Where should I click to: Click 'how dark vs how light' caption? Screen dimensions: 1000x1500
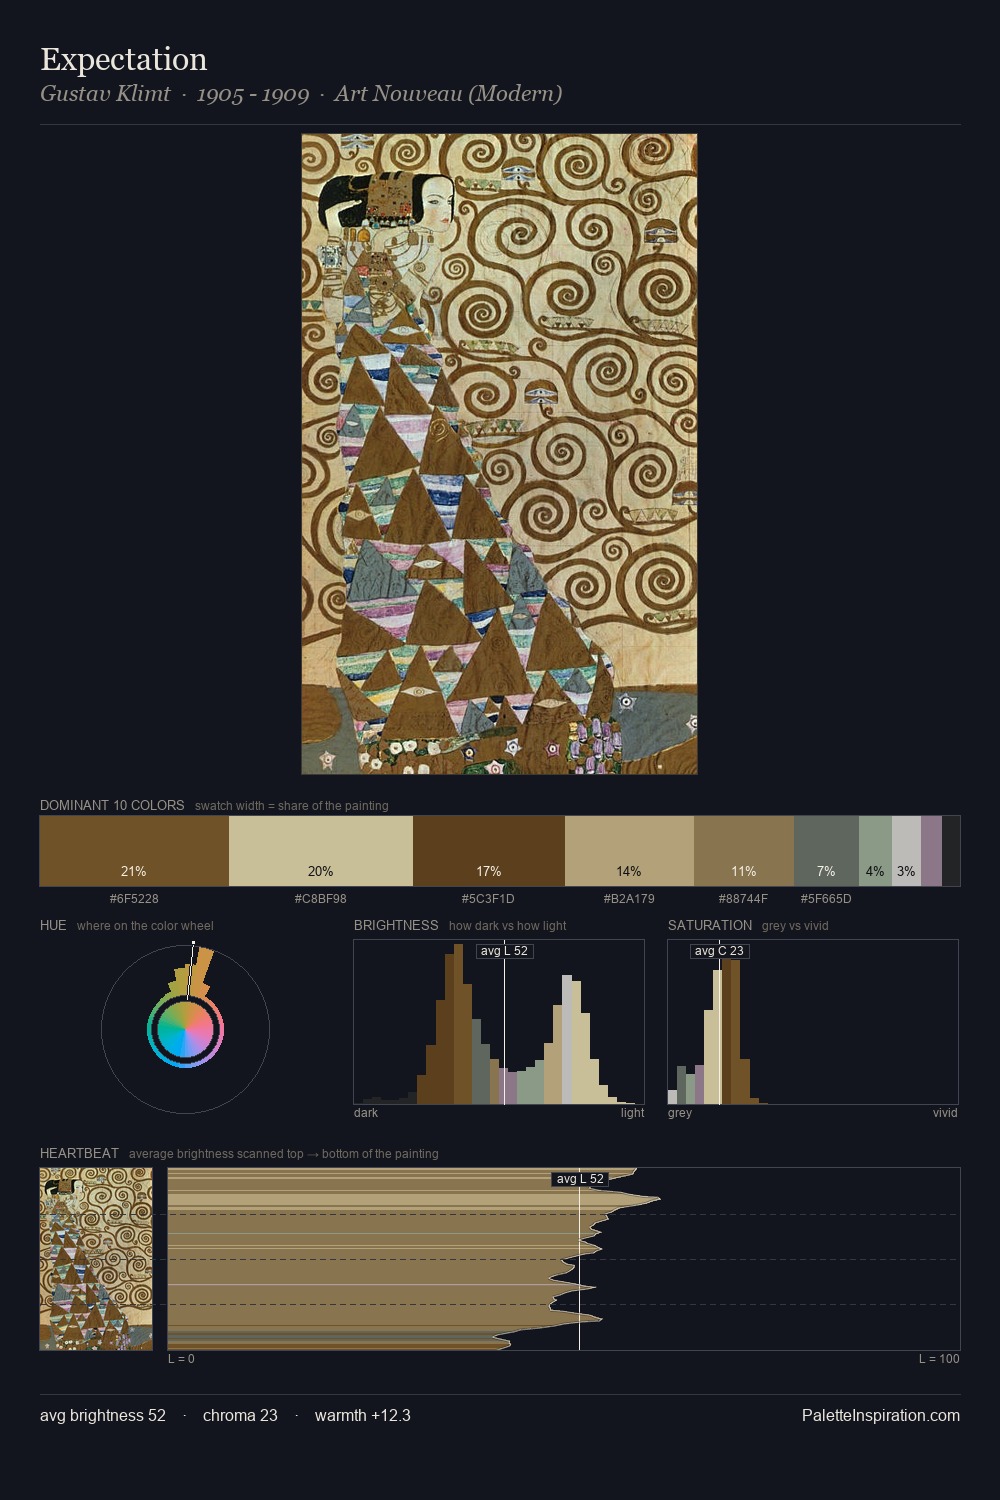coord(508,926)
